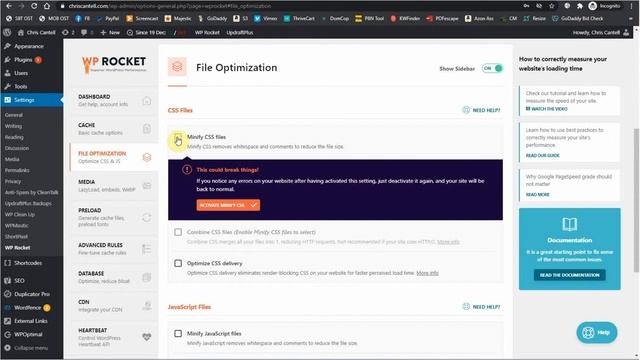Image resolution: width=640 pixels, height=360 pixels.
Task: Open the Users menu
Action: click(x=21, y=73)
